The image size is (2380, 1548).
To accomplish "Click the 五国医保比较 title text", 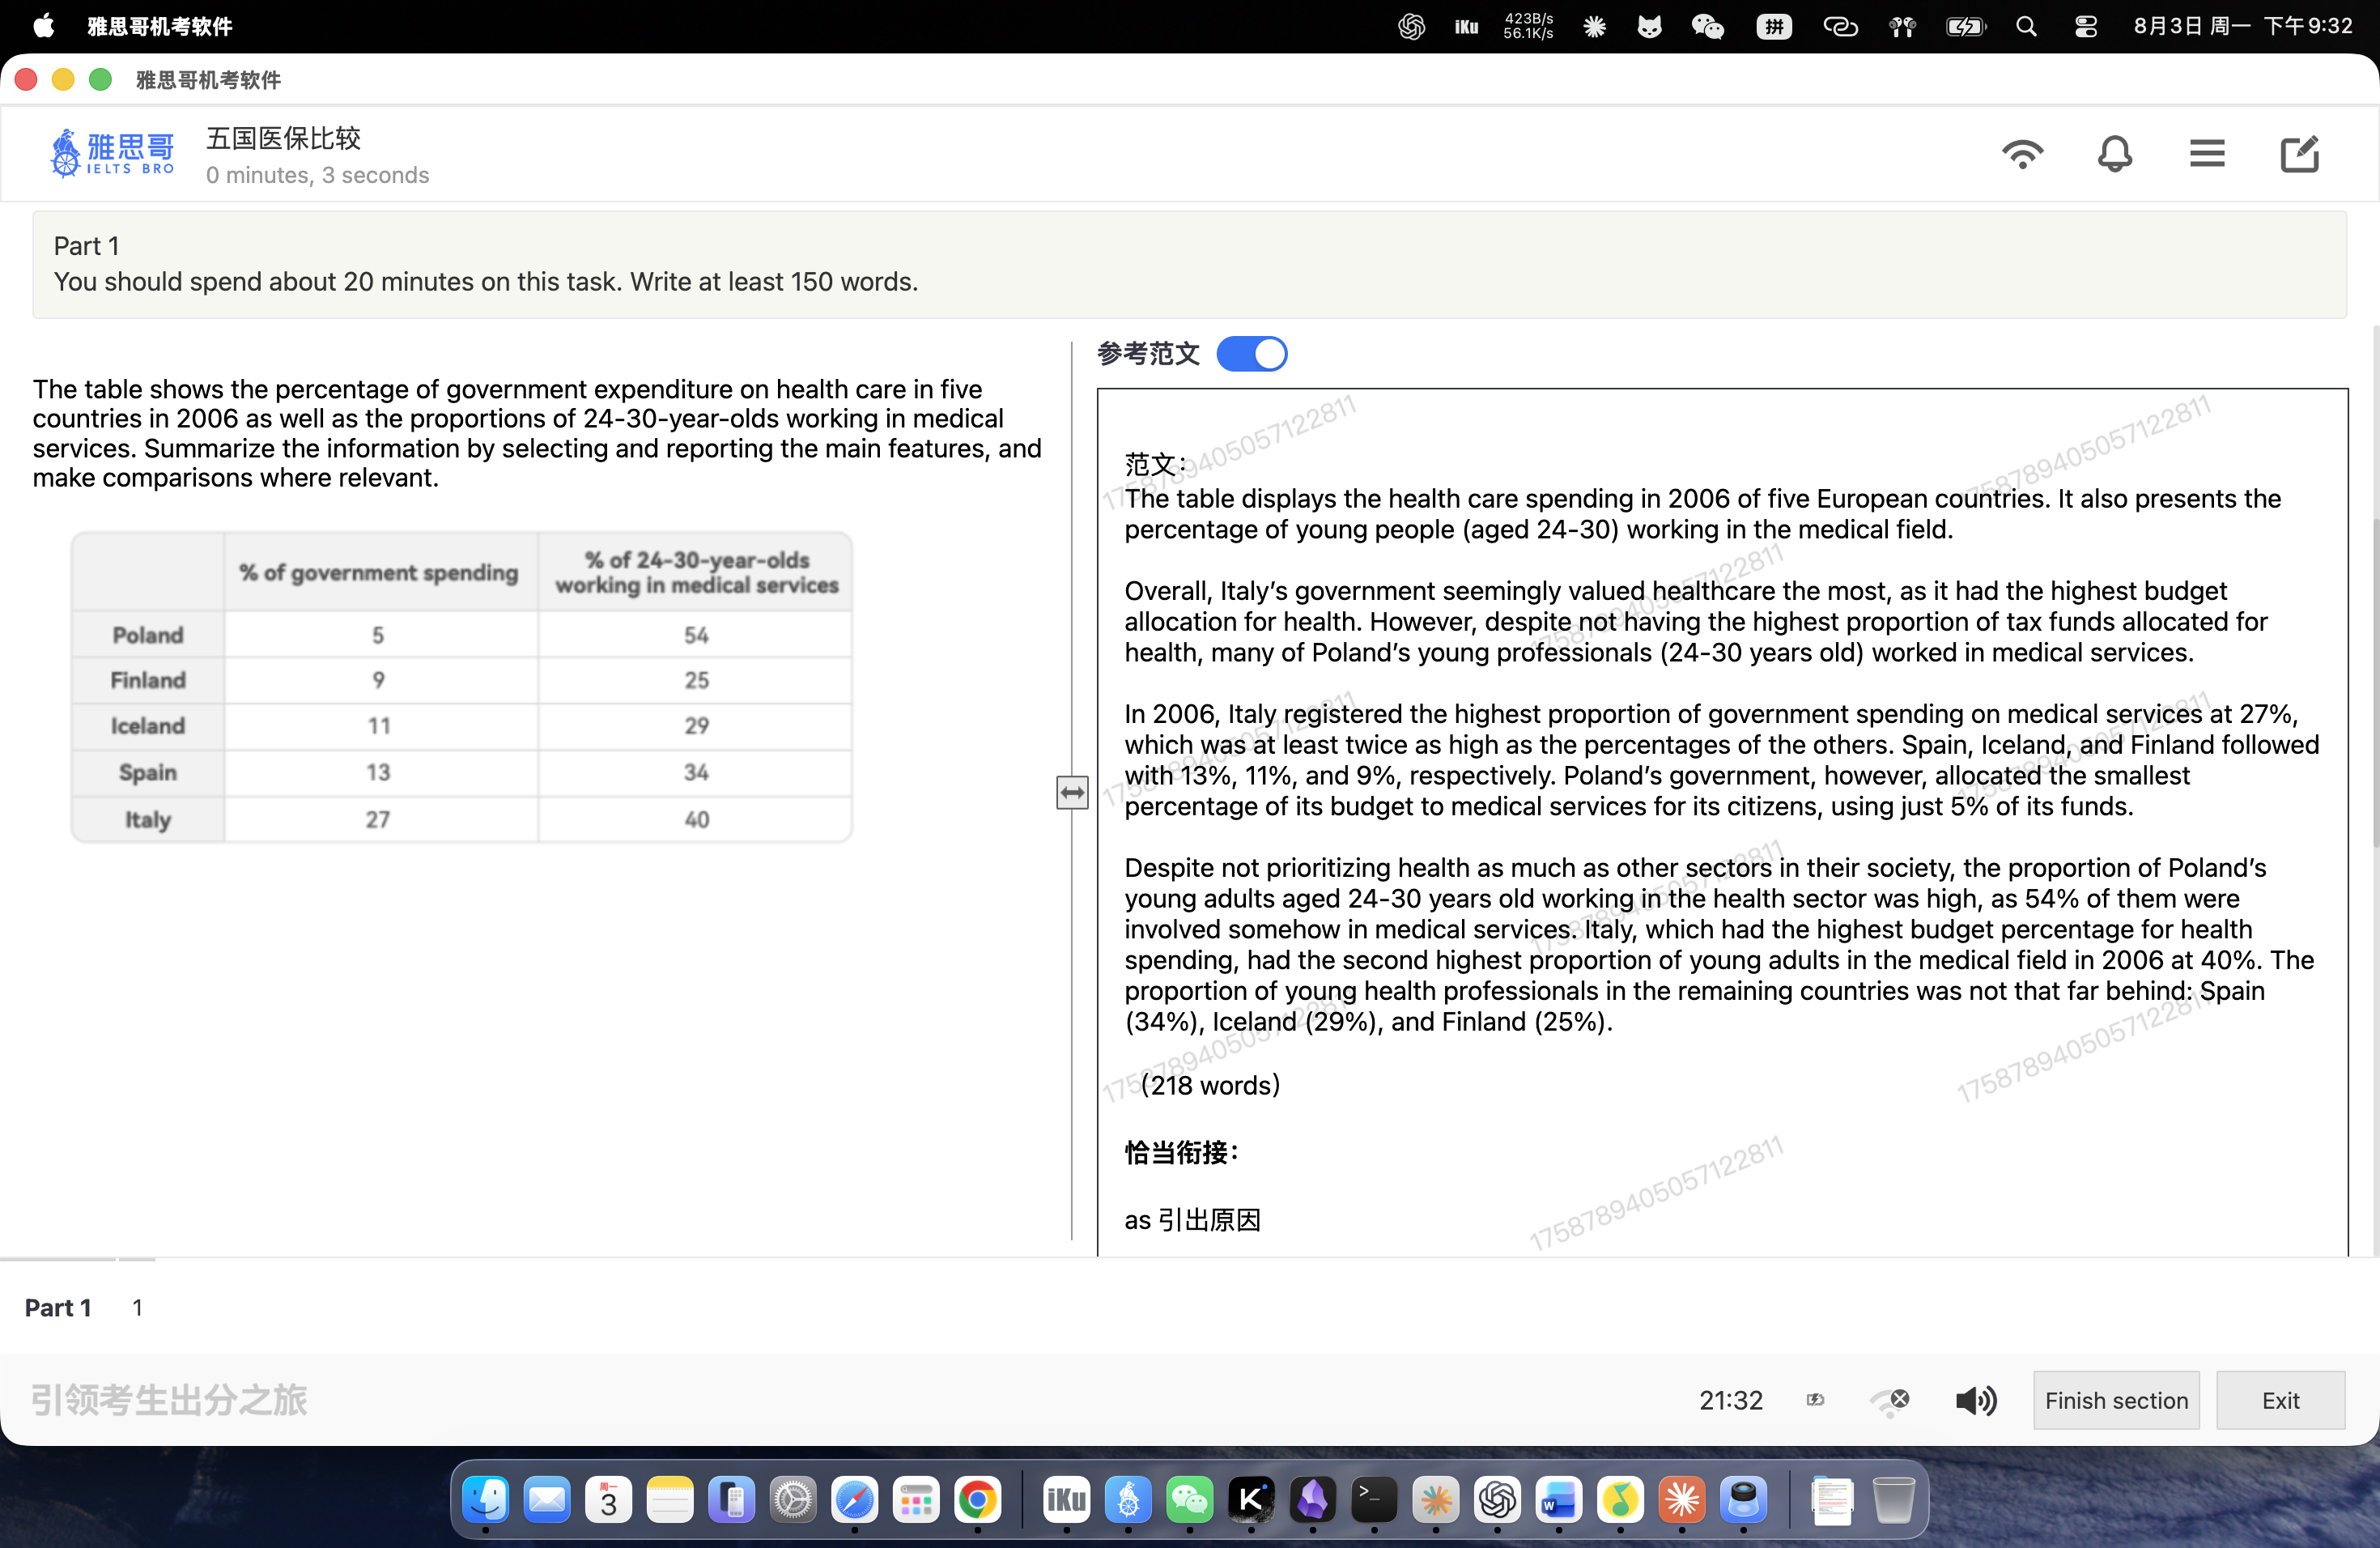I will [283, 138].
